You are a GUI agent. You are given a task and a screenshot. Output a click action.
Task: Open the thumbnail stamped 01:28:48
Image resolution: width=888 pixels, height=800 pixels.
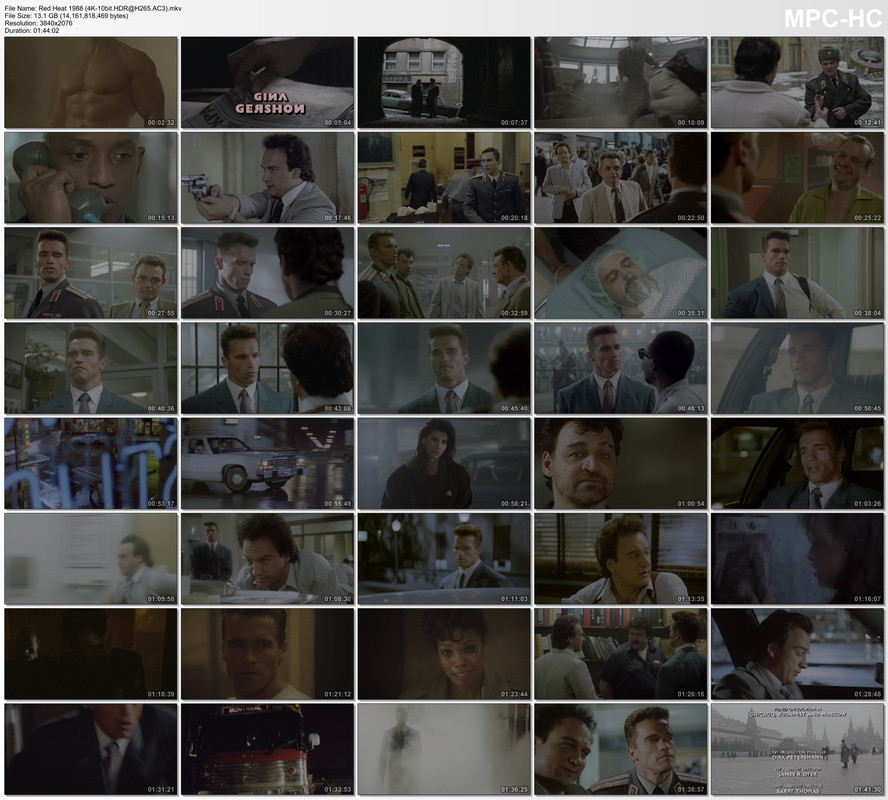click(797, 653)
